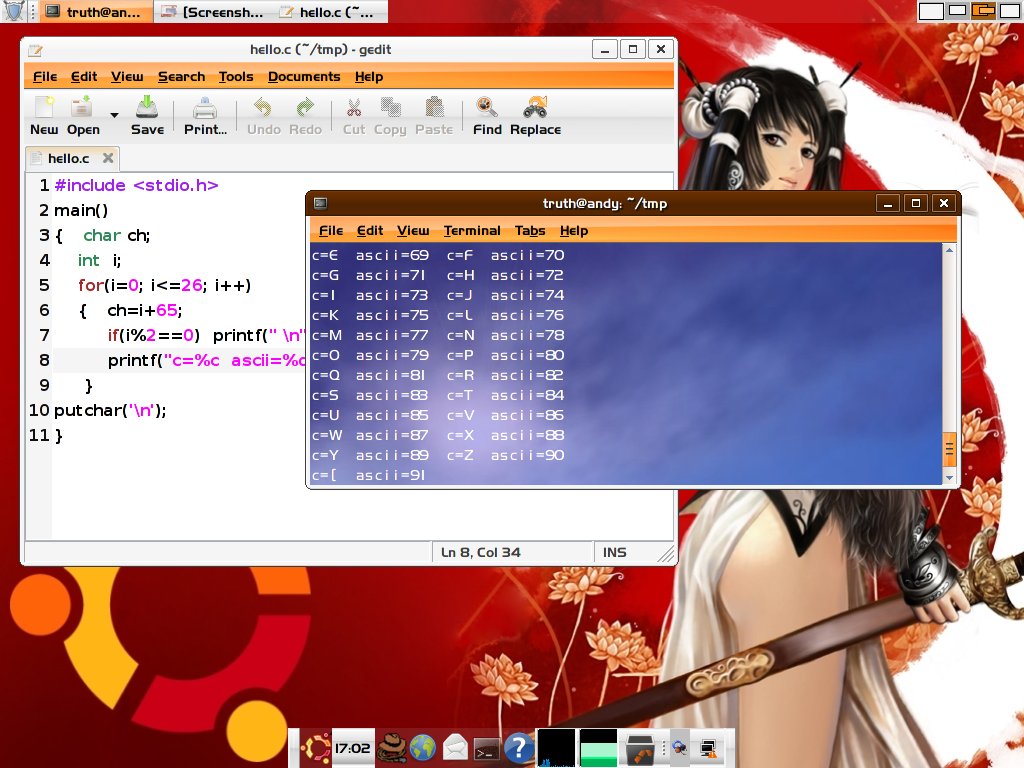Click the 17:02 clock in bottom panel
The width and height of the screenshot is (1024, 768).
[x=353, y=748]
